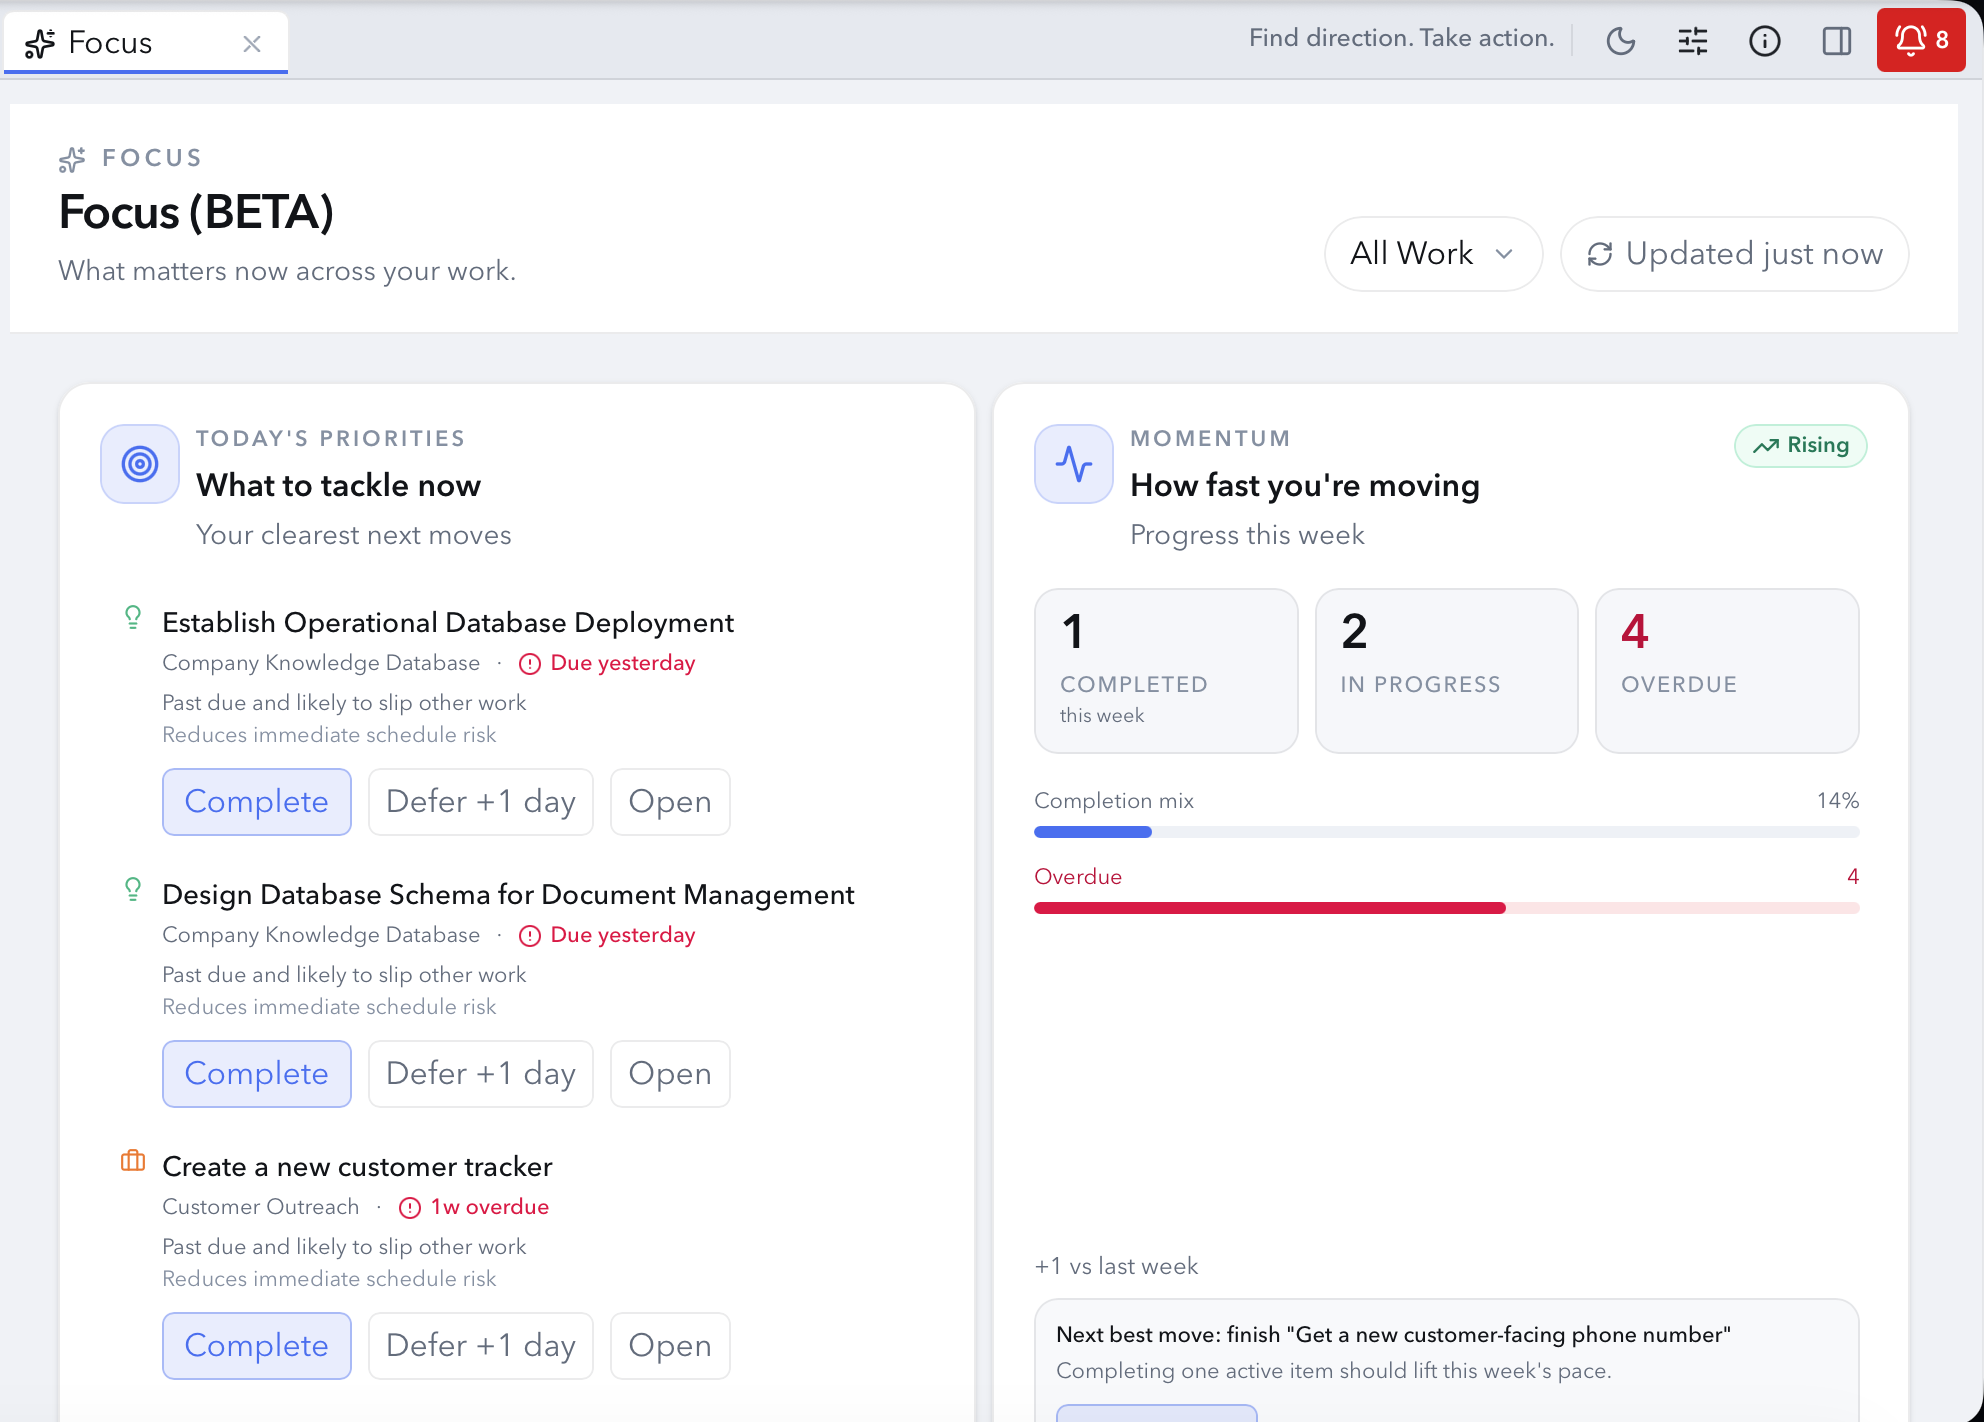1984x1422 pixels.
Task: Toggle dark mode moon icon
Action: (x=1620, y=41)
